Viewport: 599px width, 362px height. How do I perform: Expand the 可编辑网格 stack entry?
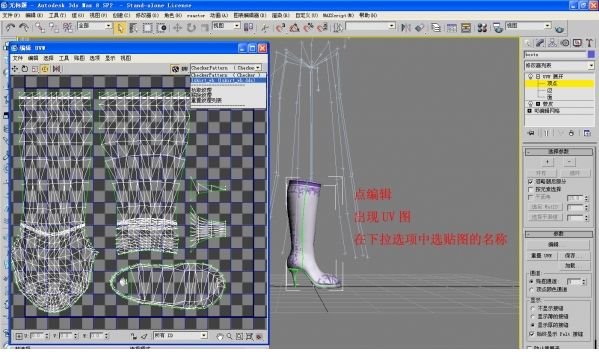(x=529, y=111)
